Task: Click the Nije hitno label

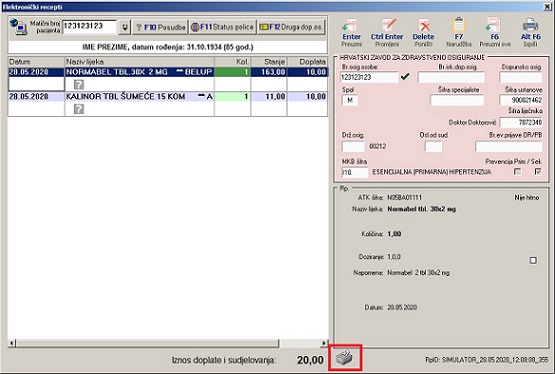Action: 527,198
